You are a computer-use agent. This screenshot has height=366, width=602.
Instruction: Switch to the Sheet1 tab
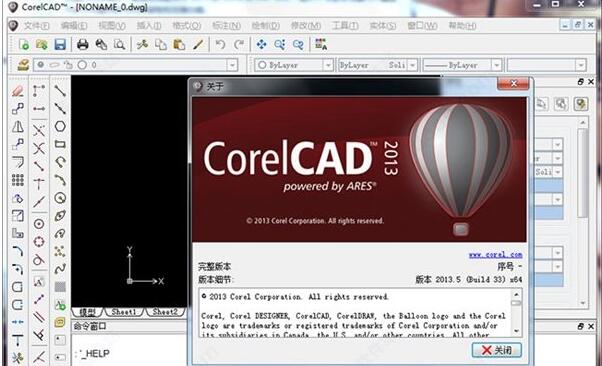(x=124, y=312)
